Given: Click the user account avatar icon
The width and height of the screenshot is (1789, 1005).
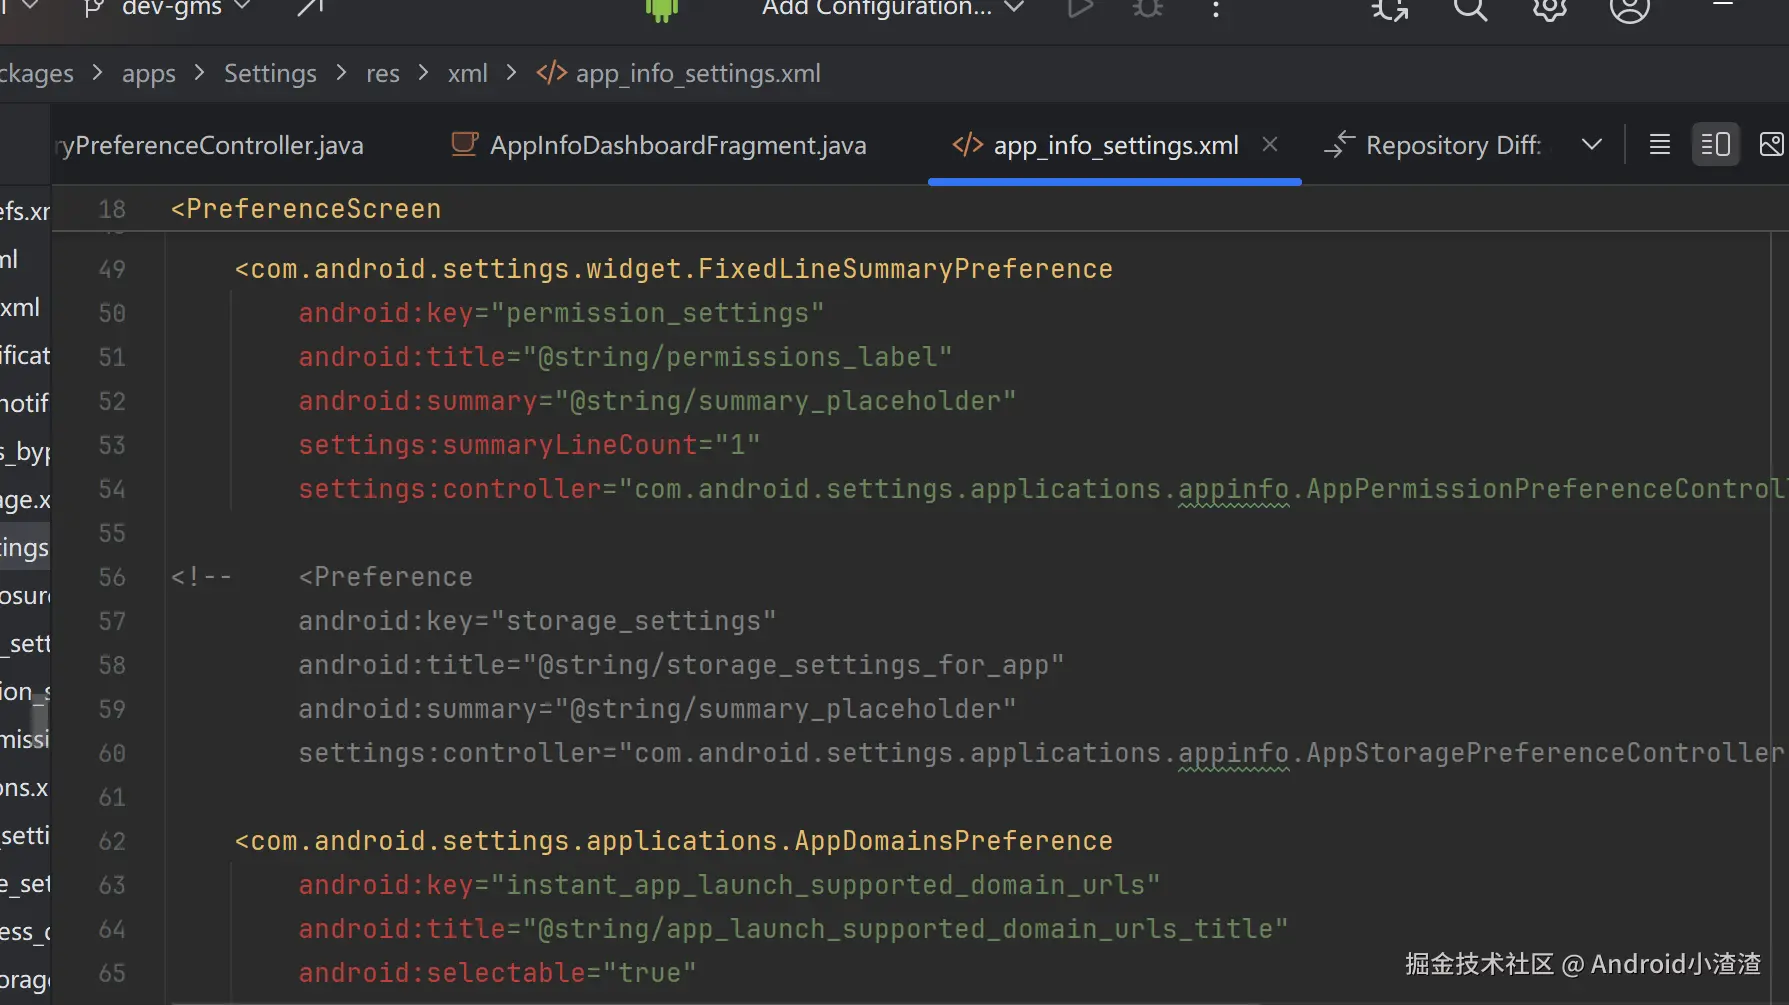Looking at the screenshot, I should tap(1629, 10).
